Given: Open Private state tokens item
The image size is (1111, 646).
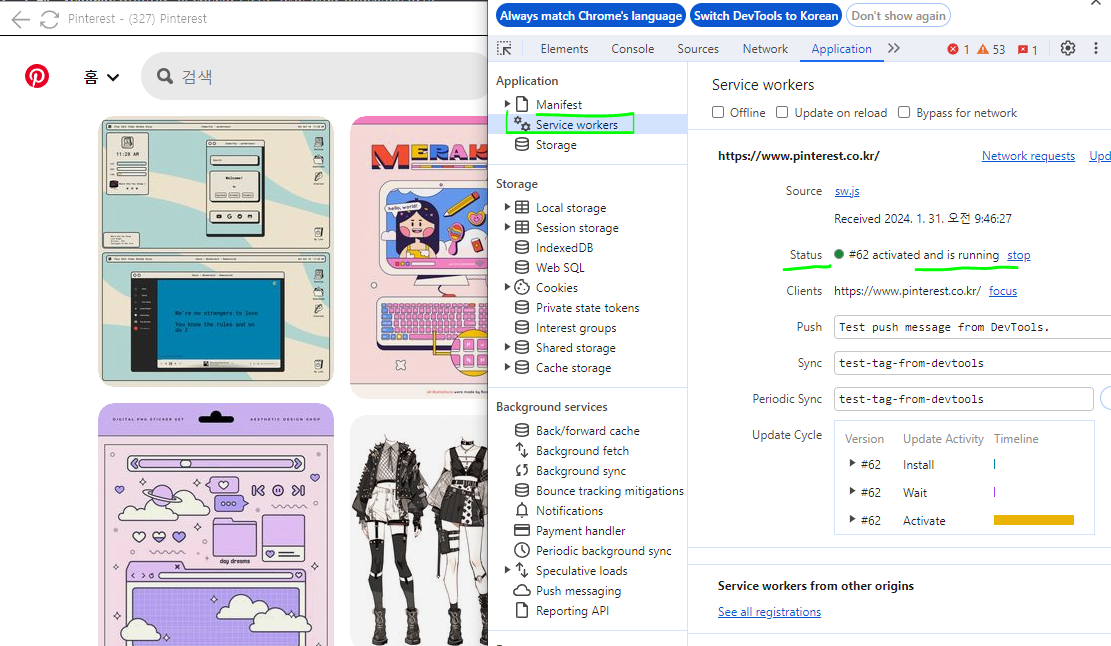Looking at the screenshot, I should (x=587, y=307).
